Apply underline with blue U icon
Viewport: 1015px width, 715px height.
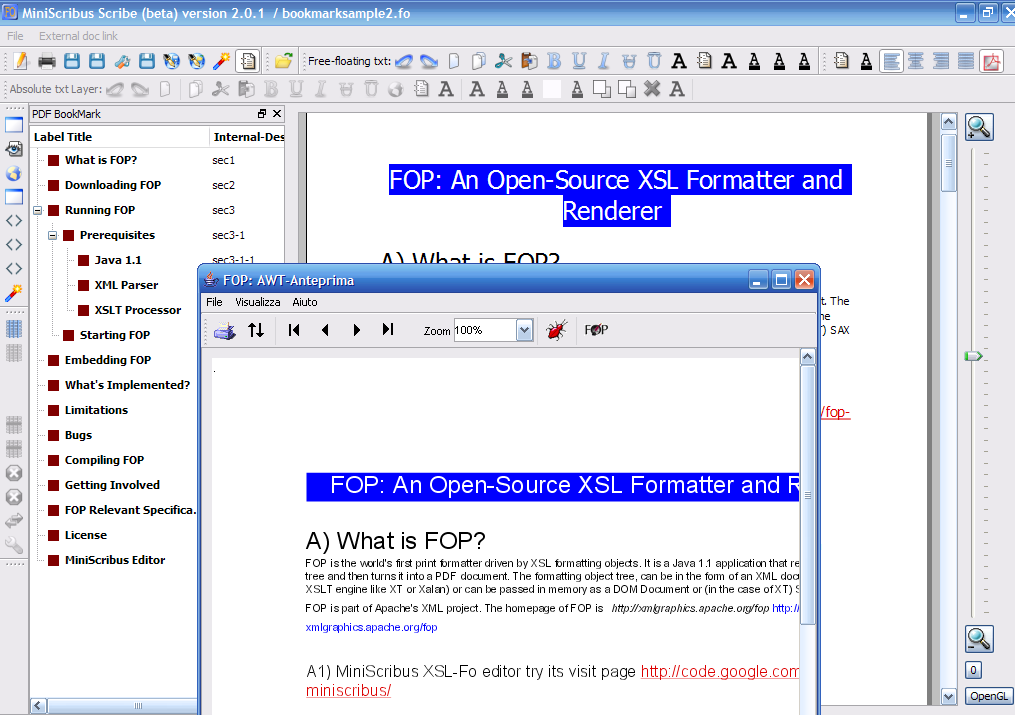[x=579, y=61]
